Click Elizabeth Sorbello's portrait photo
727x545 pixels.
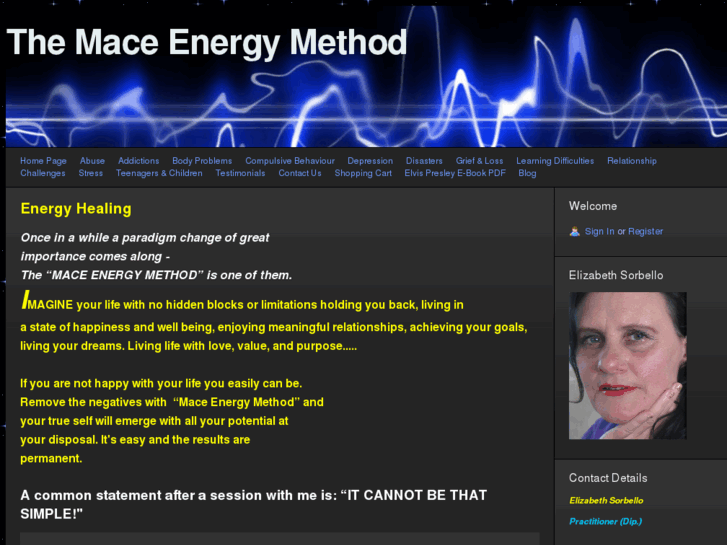[628, 365]
